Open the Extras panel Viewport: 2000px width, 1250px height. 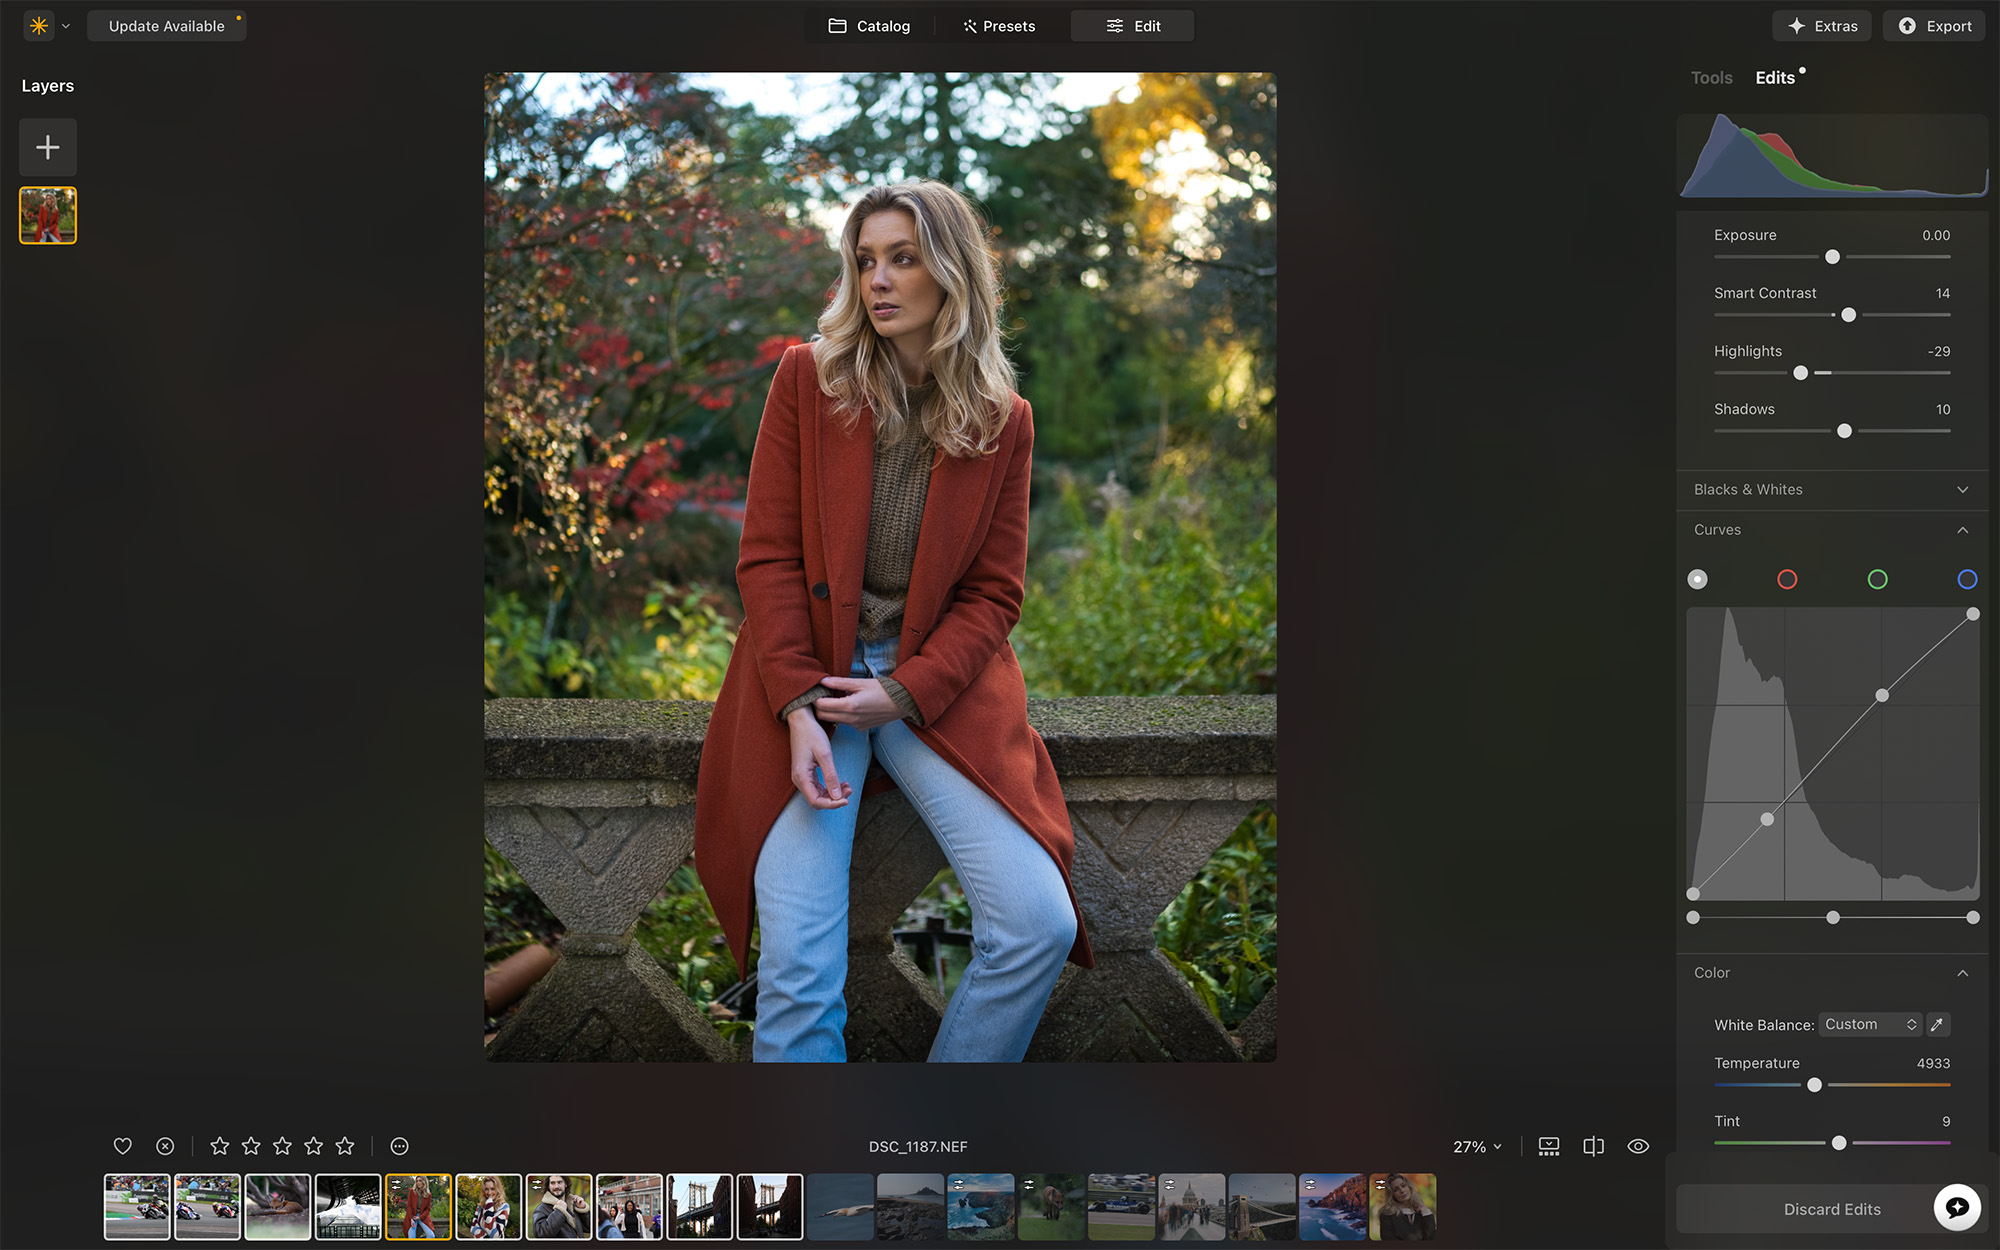[x=1821, y=25]
